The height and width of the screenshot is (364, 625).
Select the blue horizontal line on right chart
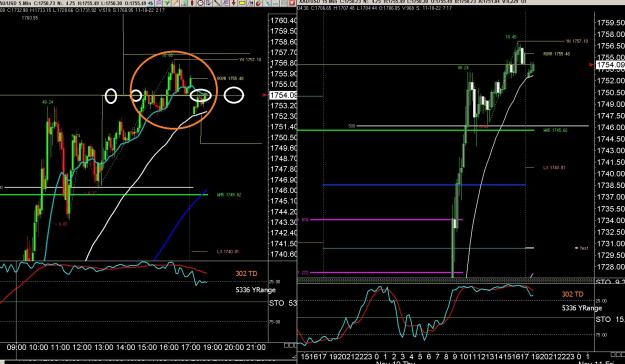tap(424, 185)
